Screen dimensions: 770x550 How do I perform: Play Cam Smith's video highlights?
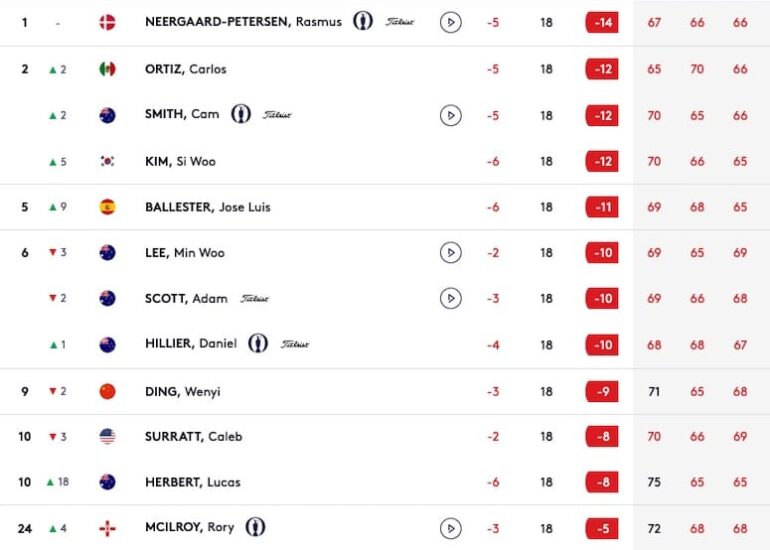pyautogui.click(x=451, y=115)
